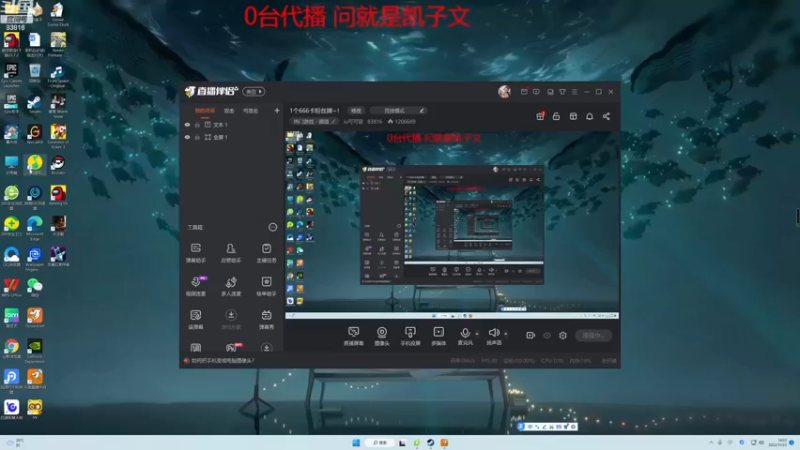Open the 房管助手 tool

pyautogui.click(x=231, y=253)
